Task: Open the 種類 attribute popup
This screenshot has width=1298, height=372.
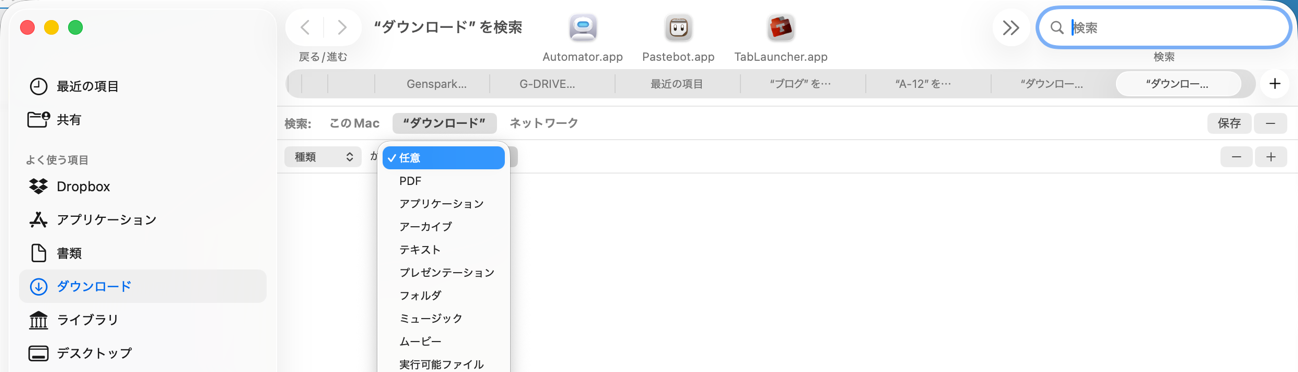Action: click(x=322, y=157)
